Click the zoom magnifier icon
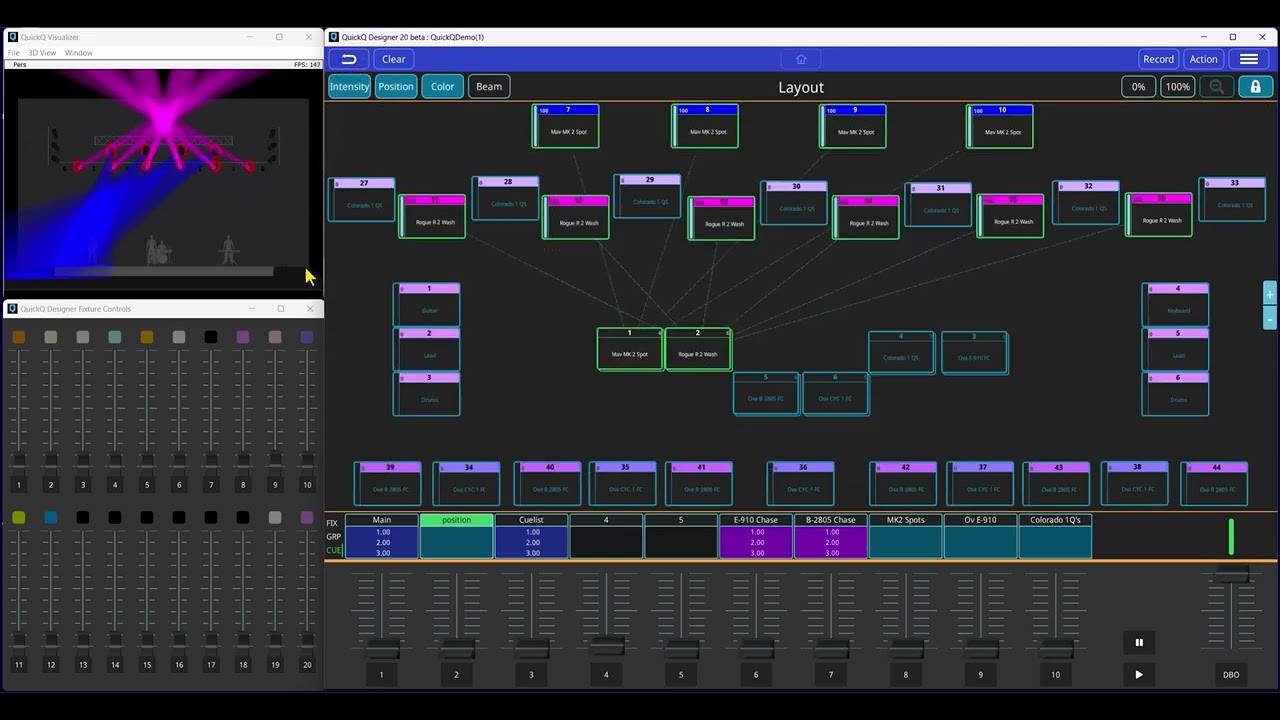 pyautogui.click(x=1216, y=87)
